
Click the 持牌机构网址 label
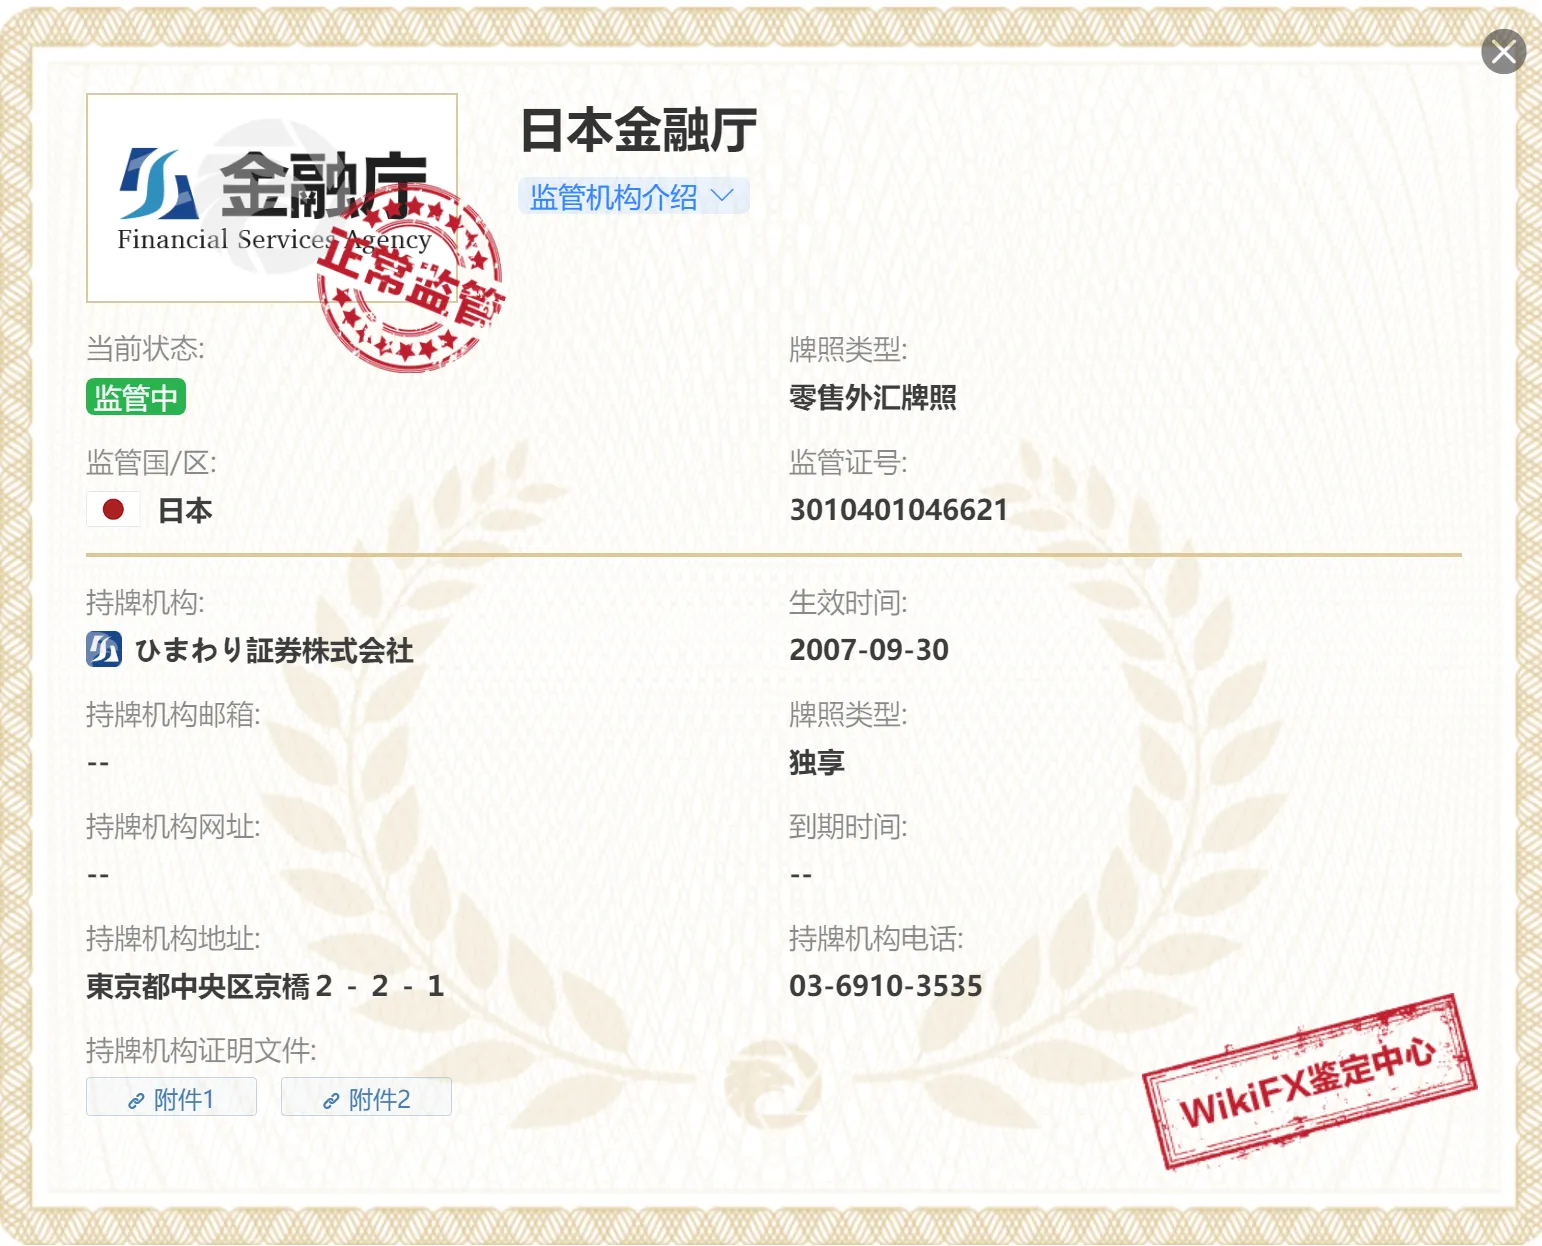tap(173, 826)
